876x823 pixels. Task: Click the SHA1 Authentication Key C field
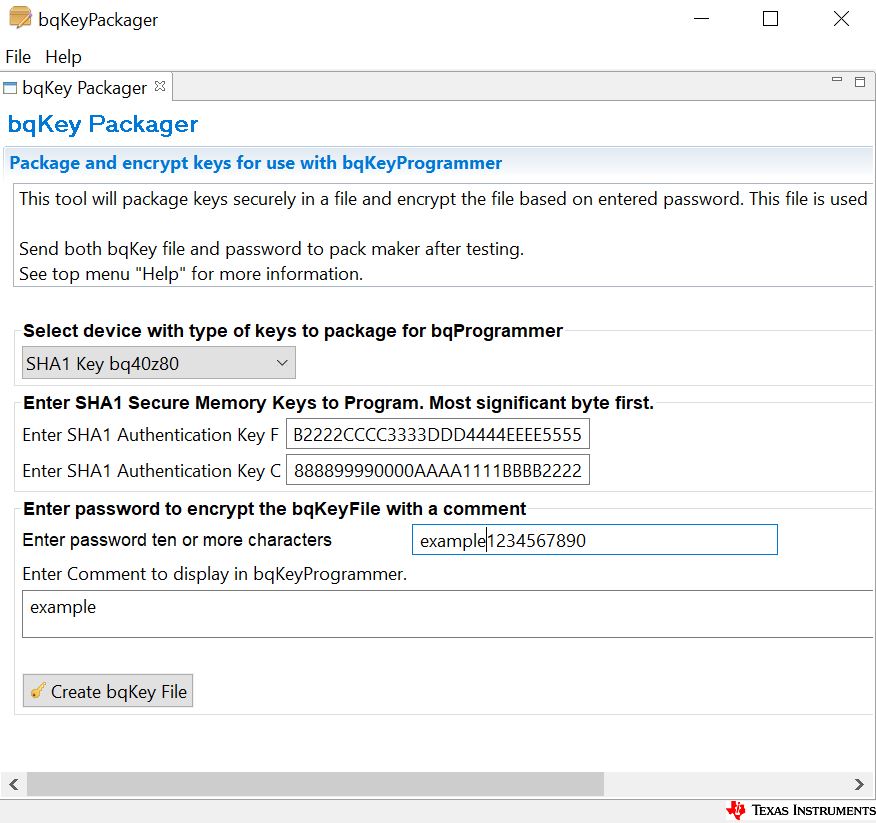point(437,471)
